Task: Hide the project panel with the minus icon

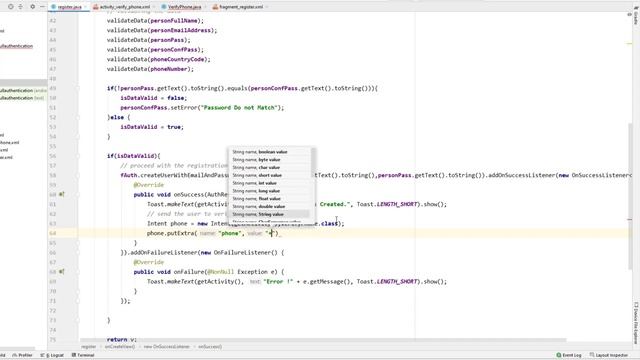Action: click(42, 7)
